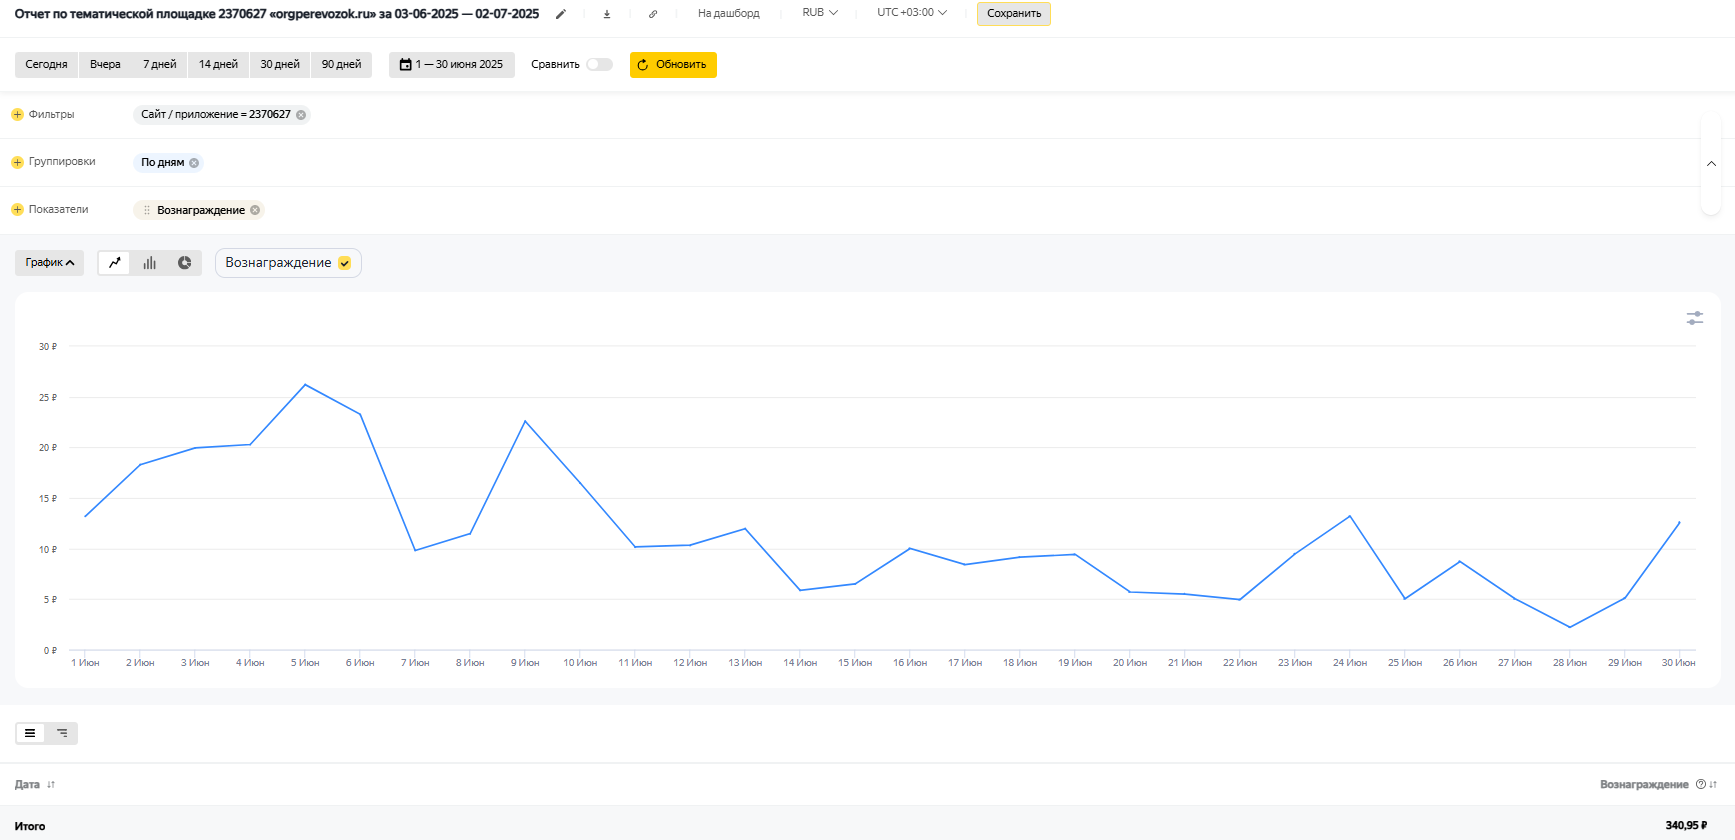The width and height of the screenshot is (1735, 840).
Task: Add a filter with plus icon
Action: [x=17, y=115]
